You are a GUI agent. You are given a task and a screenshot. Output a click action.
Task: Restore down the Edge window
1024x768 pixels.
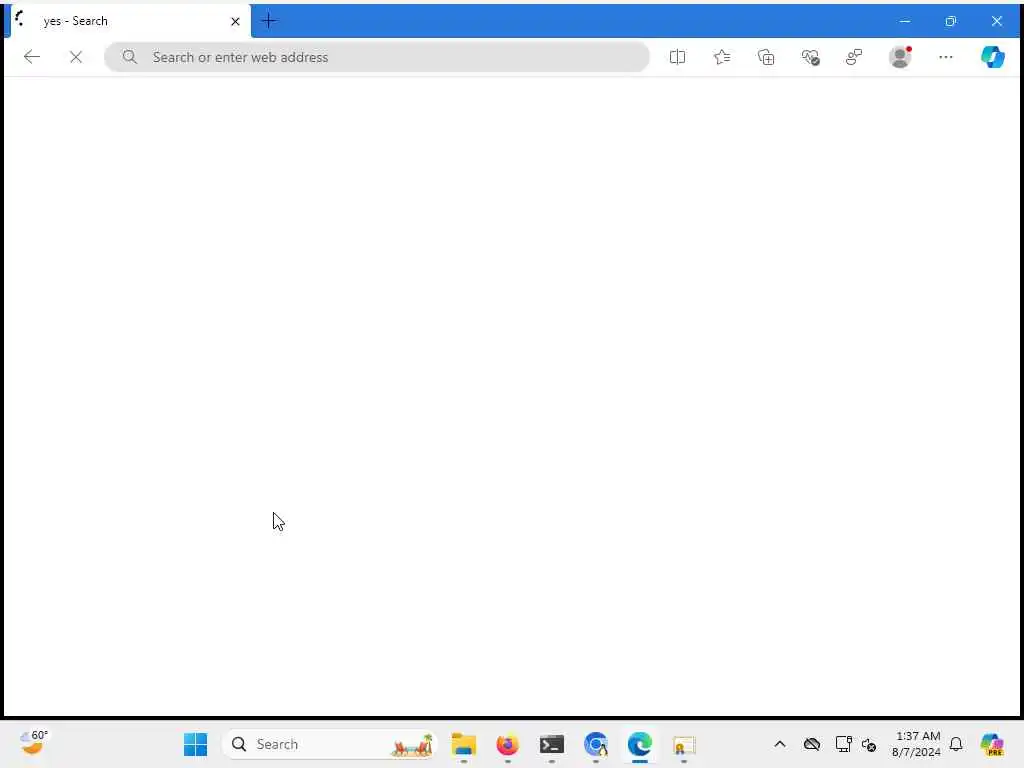(x=951, y=21)
